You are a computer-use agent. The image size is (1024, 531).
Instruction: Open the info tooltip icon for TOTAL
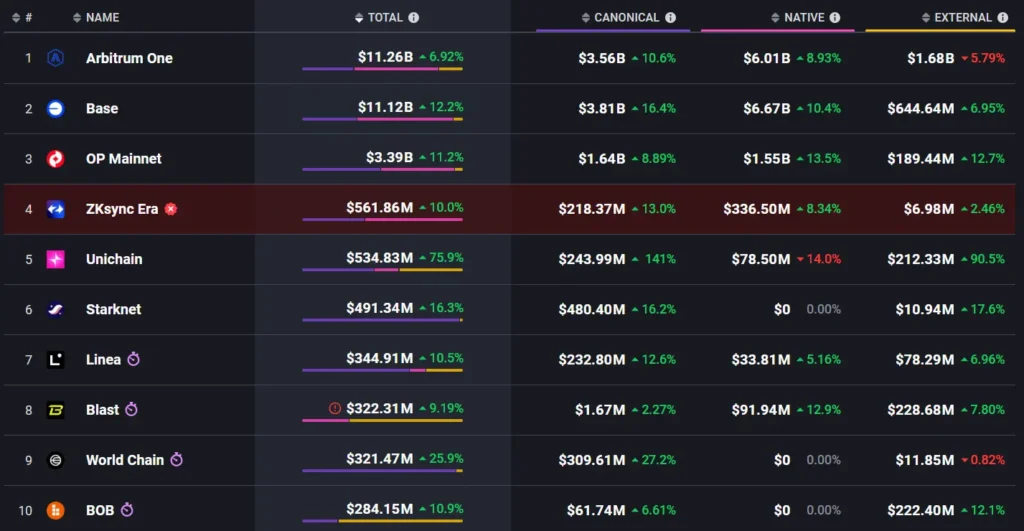tap(413, 18)
